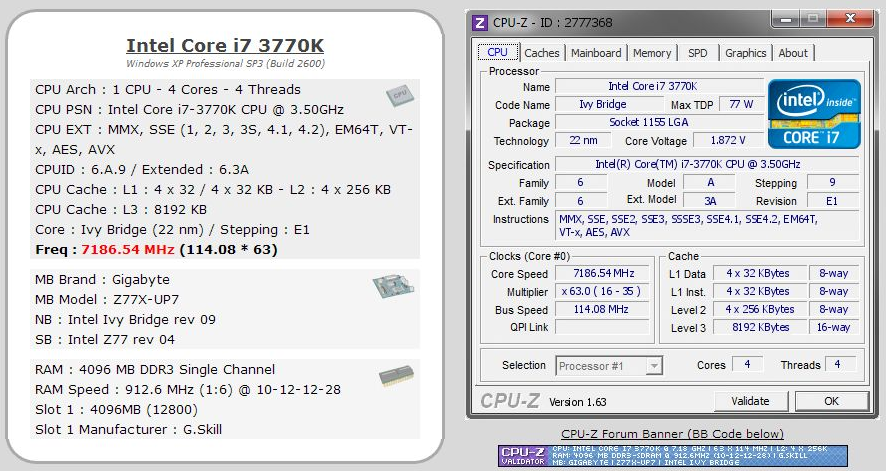Click the MB Model : Z77X-UP7 line
Screen dimensions: 886x471
click(107, 300)
